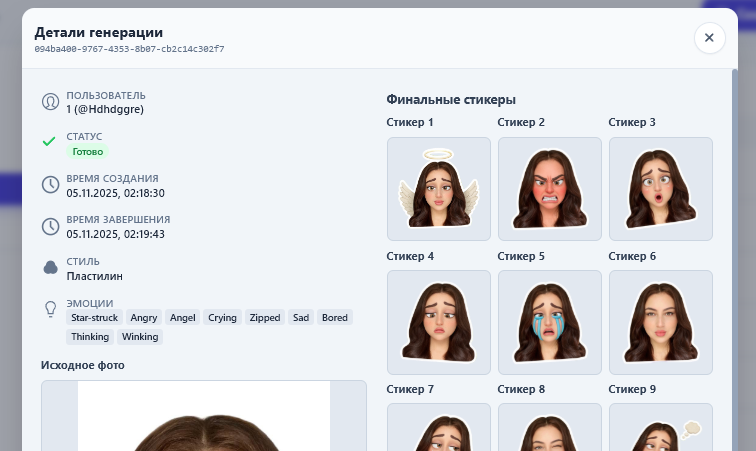Click the Winking emotion tag
The width and height of the screenshot is (756, 451).
[x=140, y=337]
